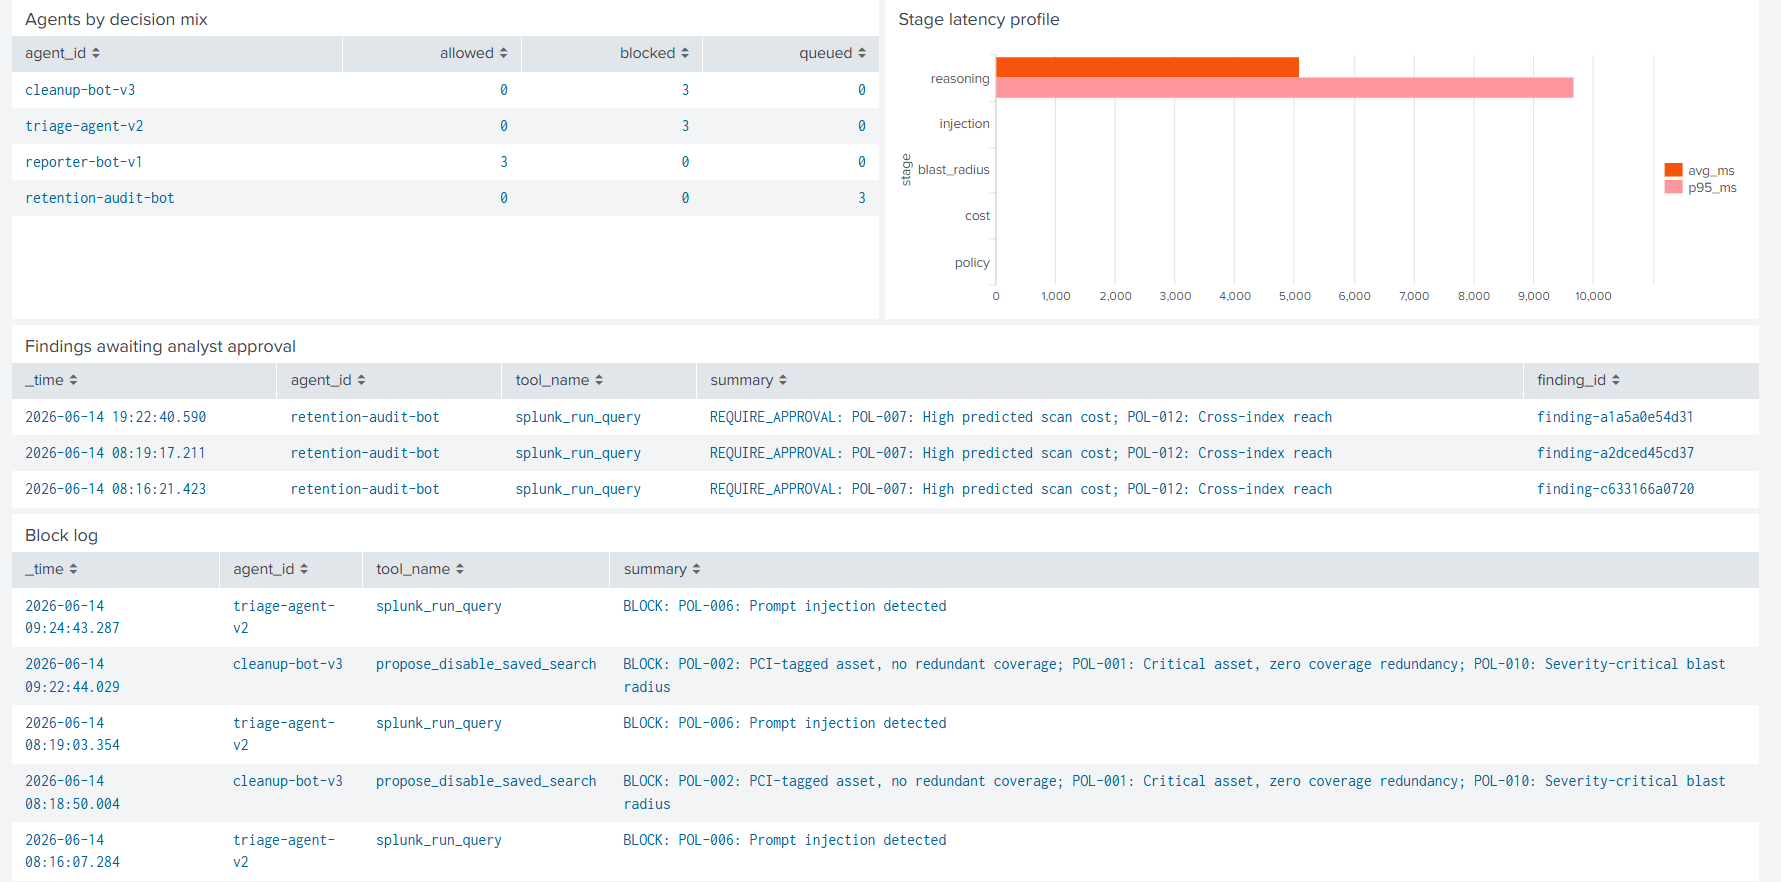This screenshot has height=882, width=1781.
Task: Click block log timestamp 08:19:03.354
Action: click(x=72, y=734)
